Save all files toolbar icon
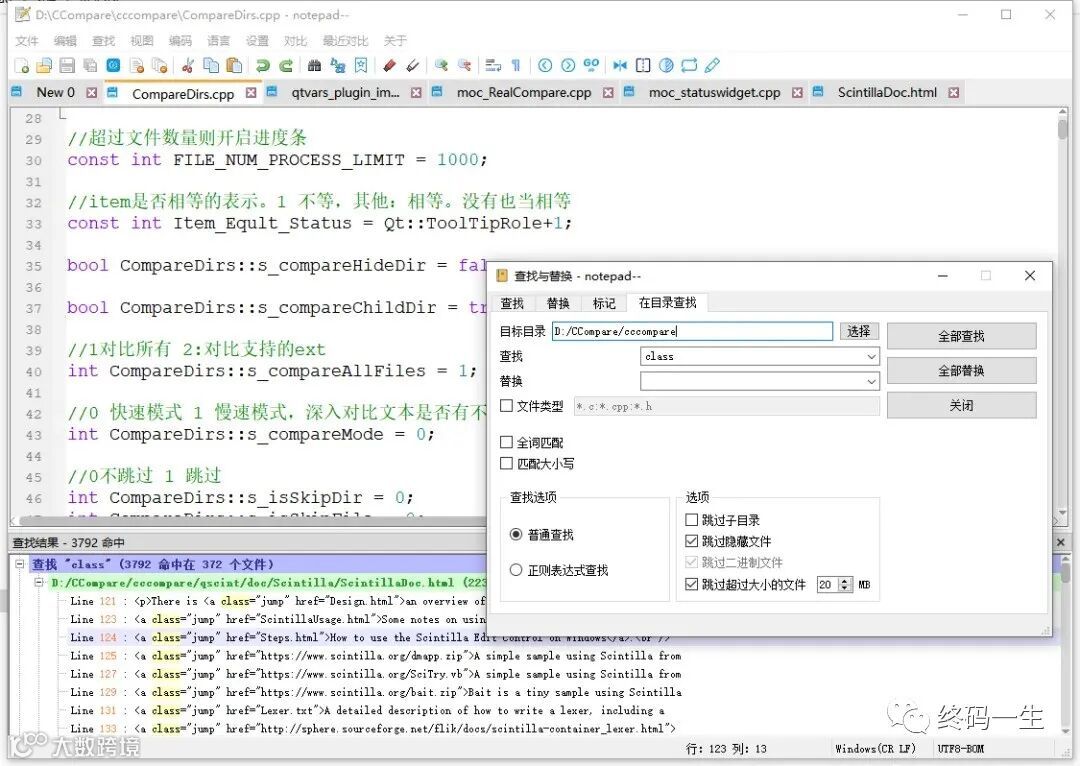 [90, 65]
